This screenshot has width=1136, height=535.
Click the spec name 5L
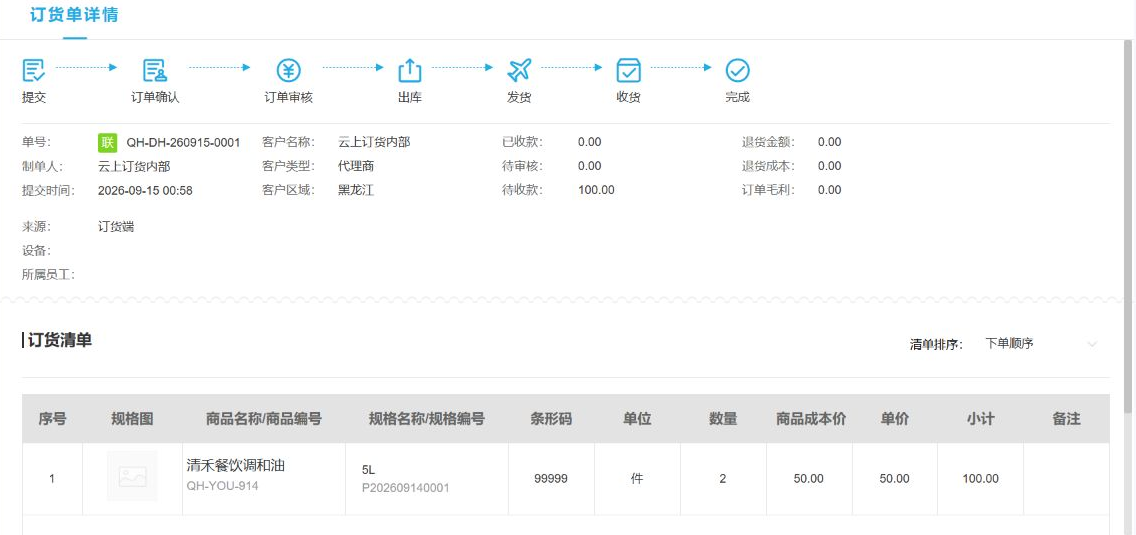pyautogui.click(x=368, y=470)
